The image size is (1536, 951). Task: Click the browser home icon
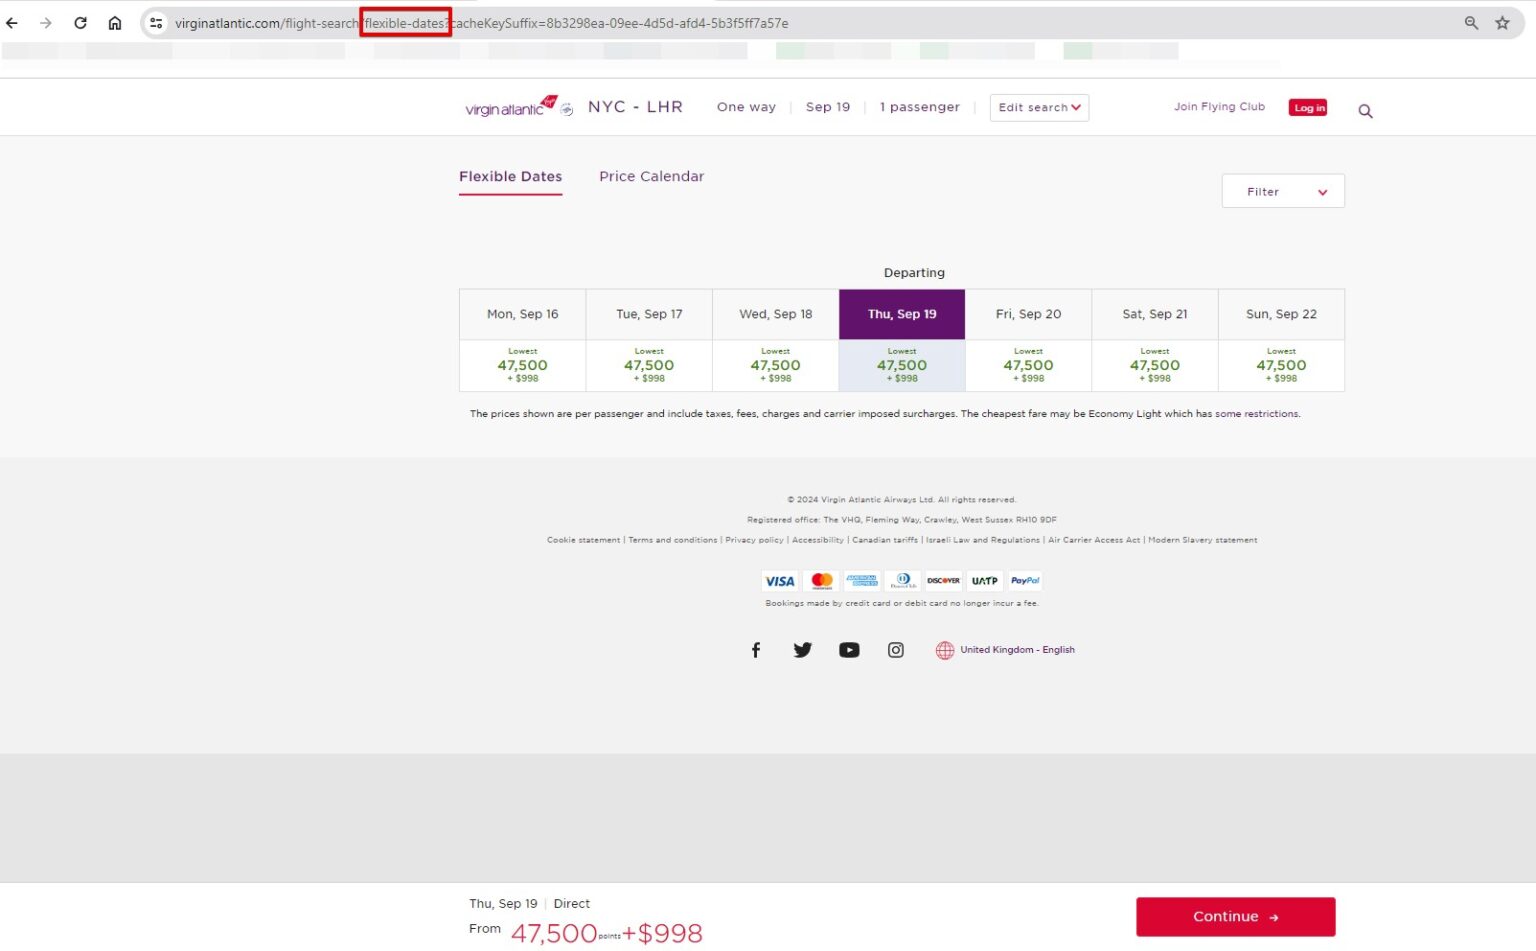[115, 23]
